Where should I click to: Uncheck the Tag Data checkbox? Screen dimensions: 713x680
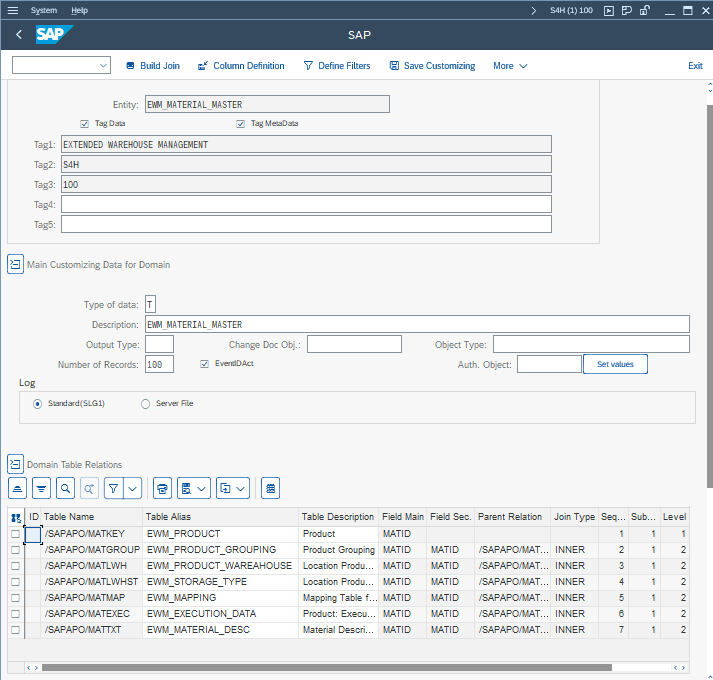pyautogui.click(x=85, y=124)
